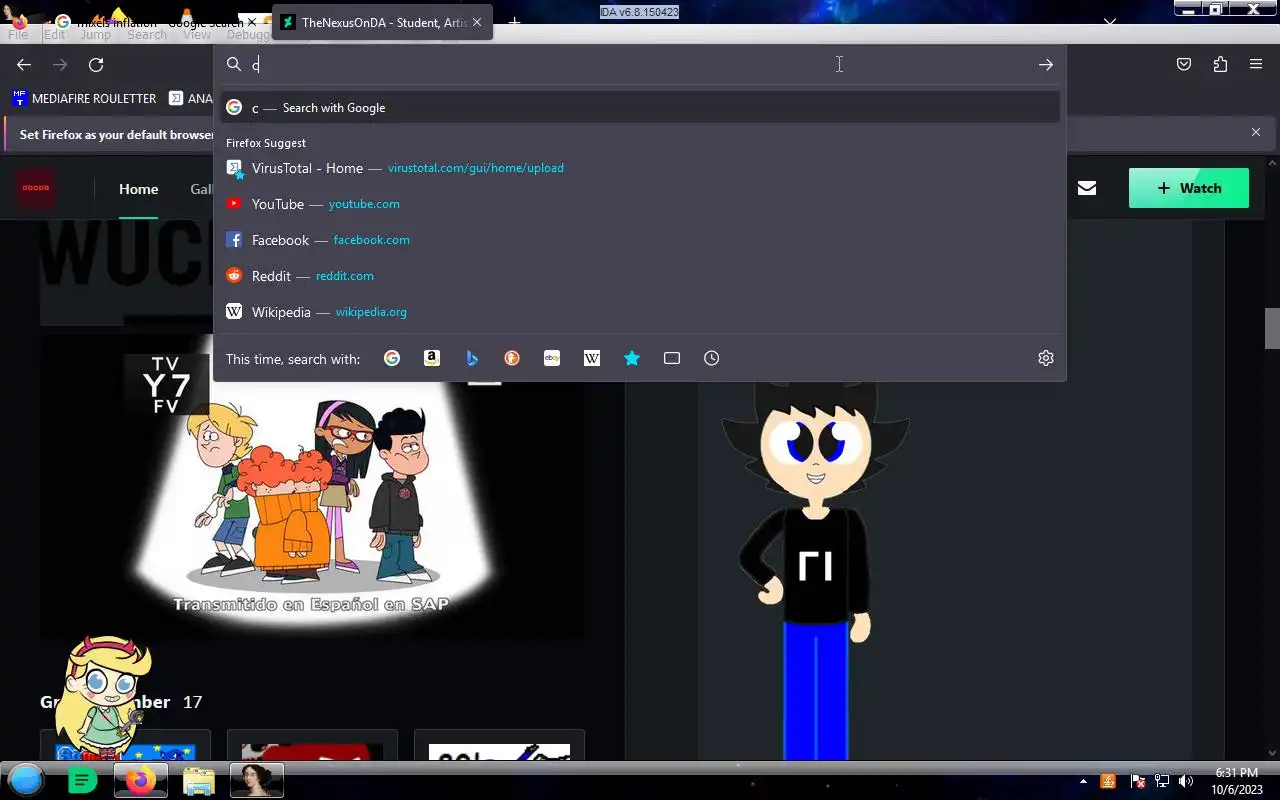
Task: Search open tabs via the tab icon
Action: (672, 358)
